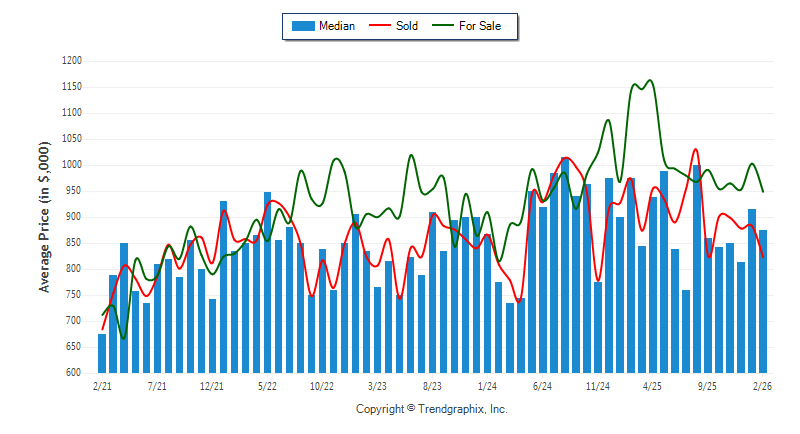
Task: Click the 4/25 x-axis date label
Action: click(x=653, y=385)
